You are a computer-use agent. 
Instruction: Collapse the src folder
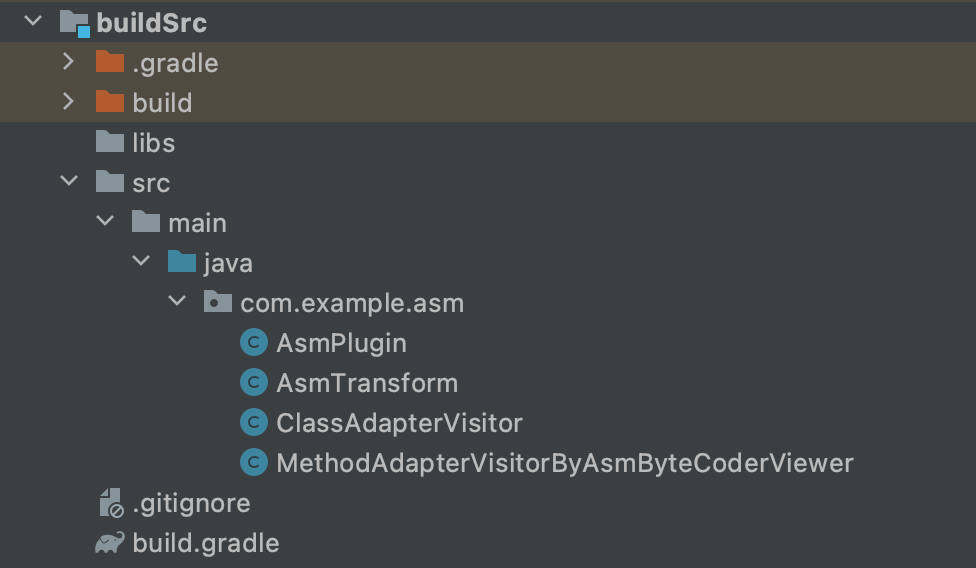pyautogui.click(x=69, y=182)
